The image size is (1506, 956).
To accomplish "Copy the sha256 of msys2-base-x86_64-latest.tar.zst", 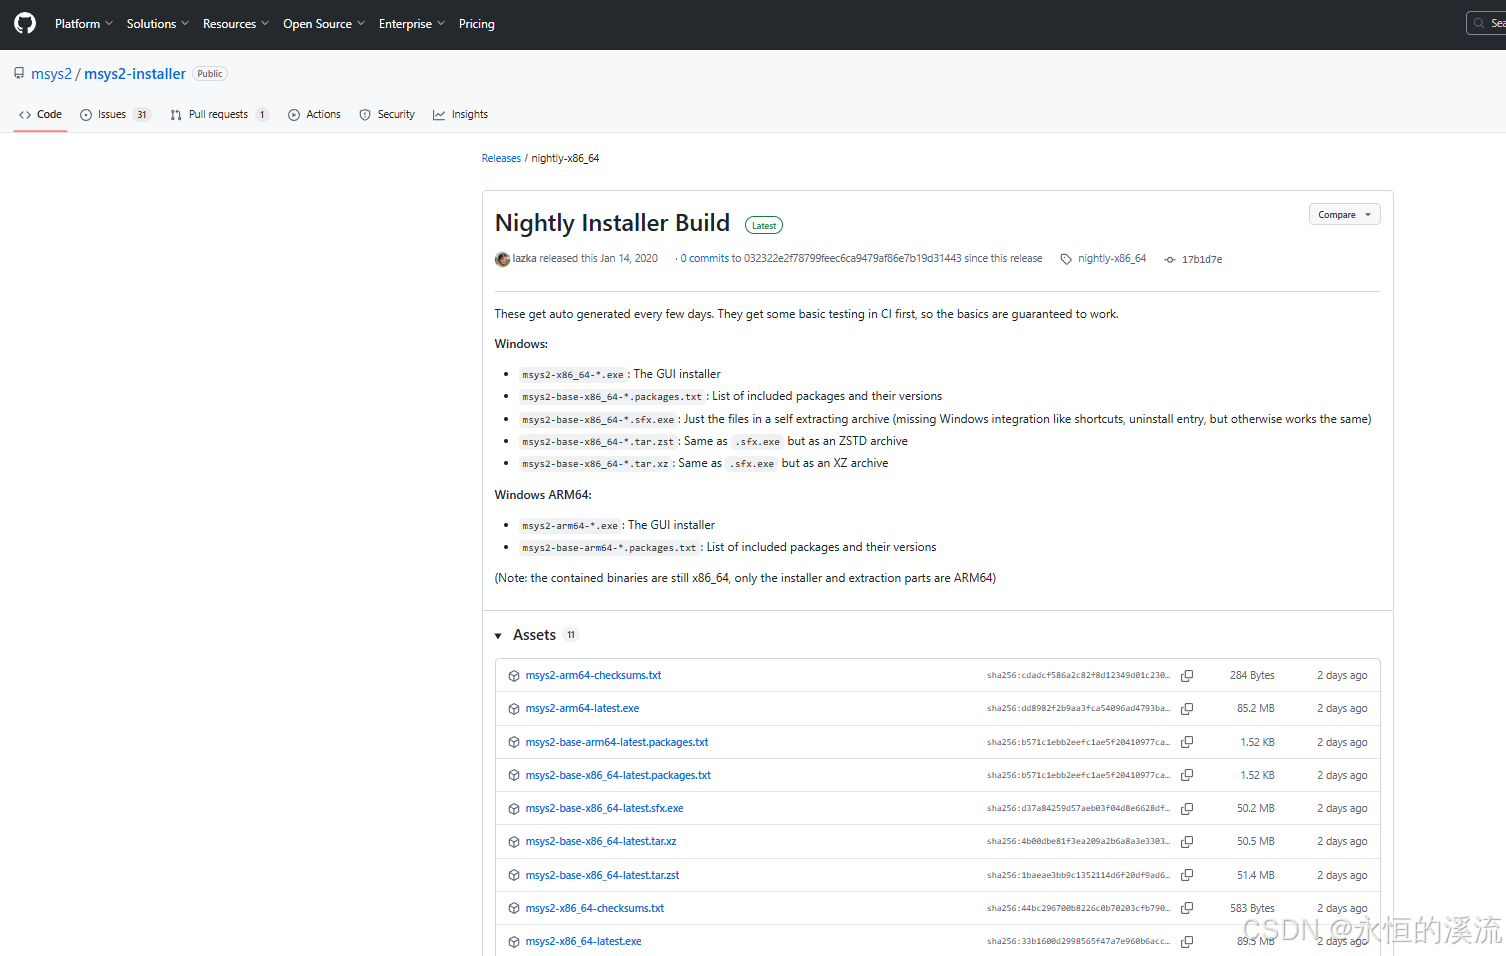I will coord(1187,875).
